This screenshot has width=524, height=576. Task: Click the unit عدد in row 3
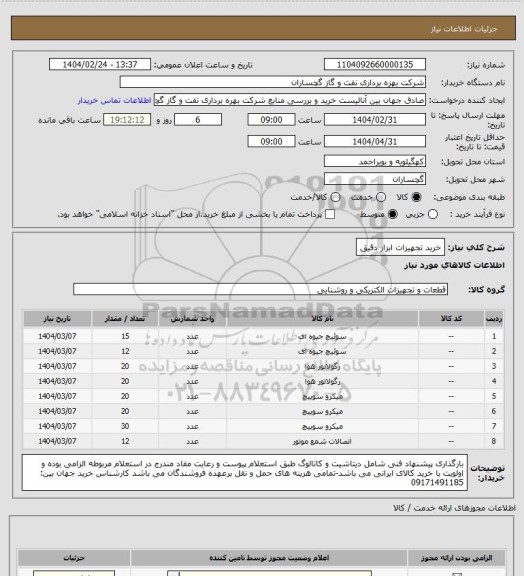(x=192, y=367)
